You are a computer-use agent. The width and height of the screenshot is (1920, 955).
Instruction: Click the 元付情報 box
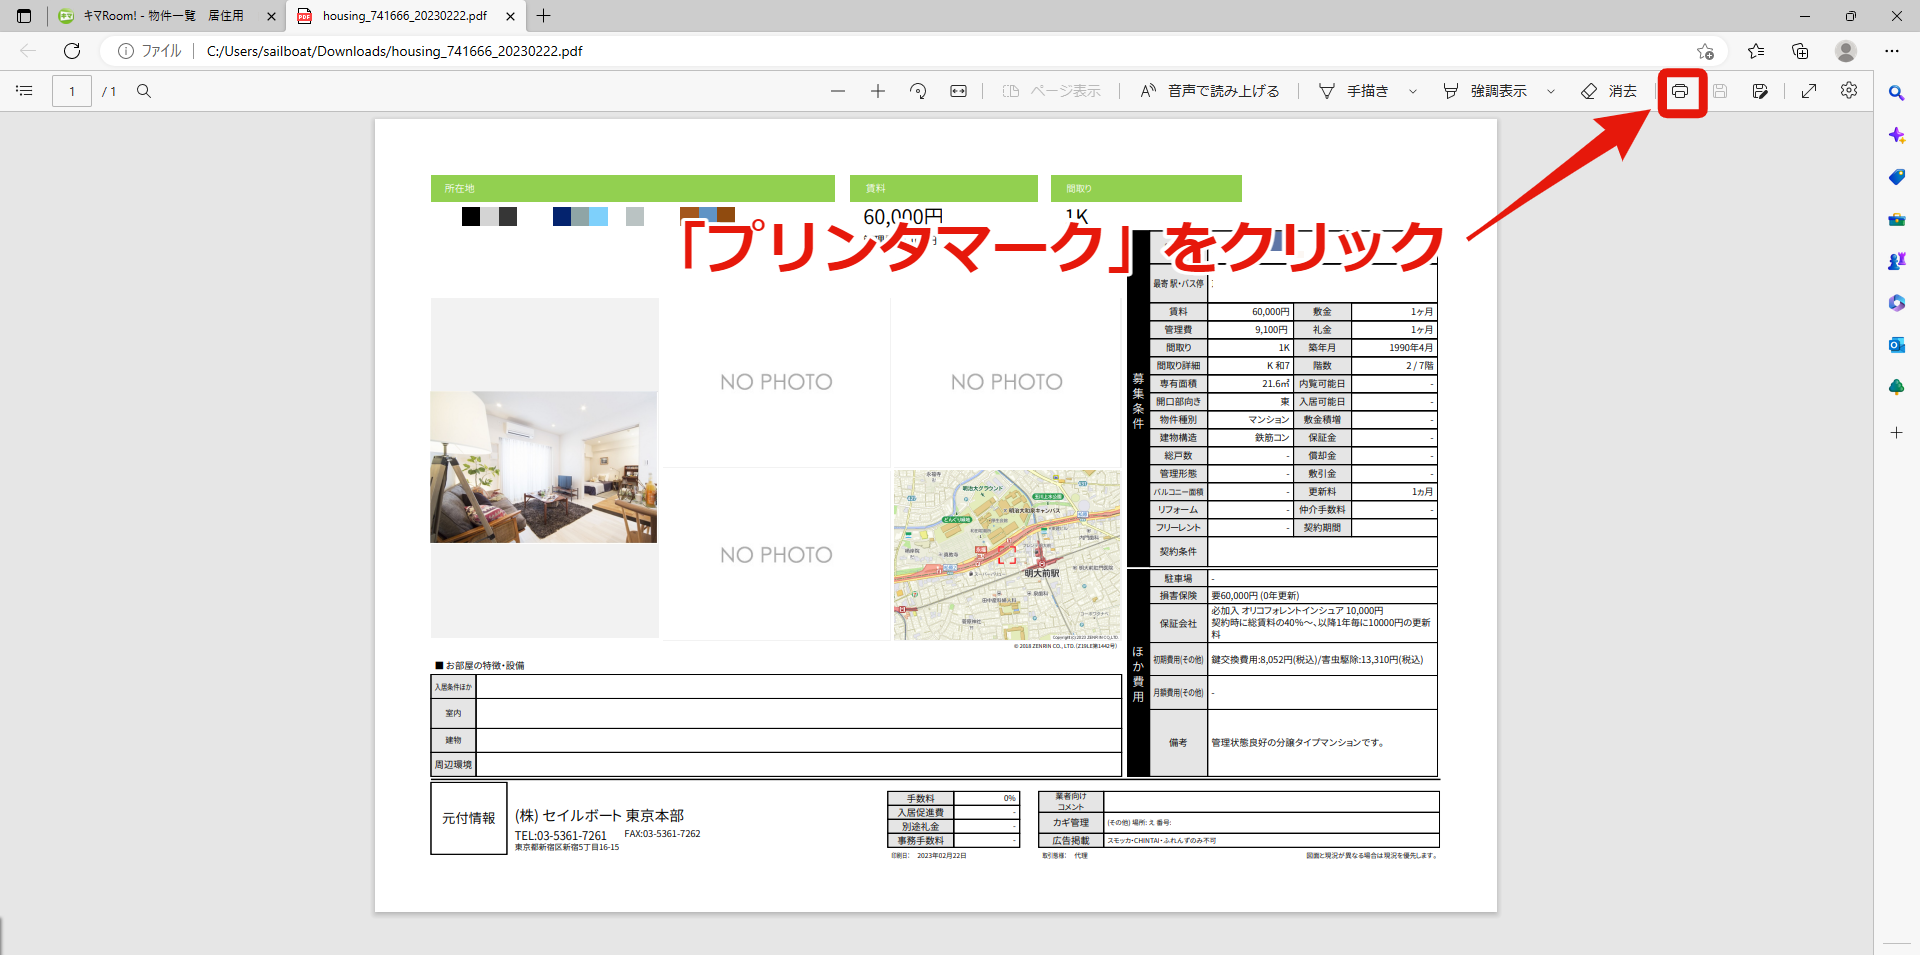[x=469, y=818]
